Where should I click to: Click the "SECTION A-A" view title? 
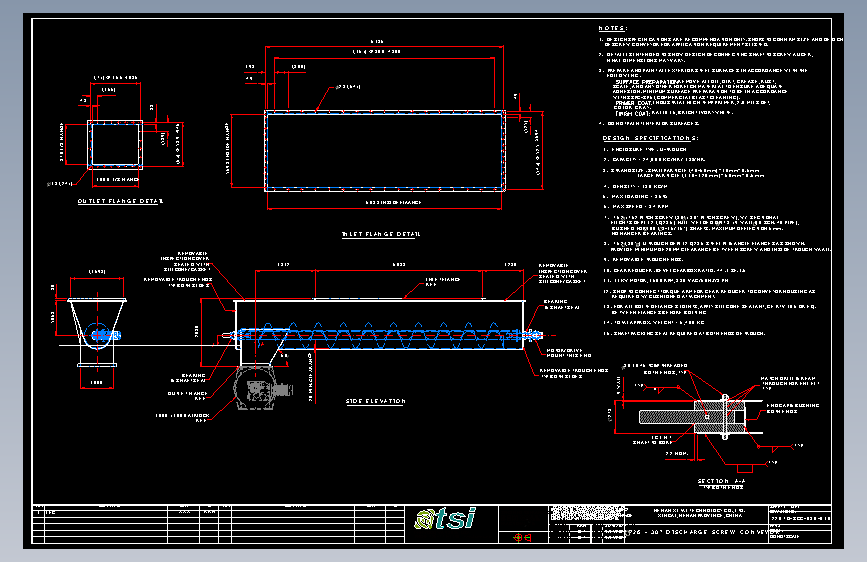click(x=722, y=481)
